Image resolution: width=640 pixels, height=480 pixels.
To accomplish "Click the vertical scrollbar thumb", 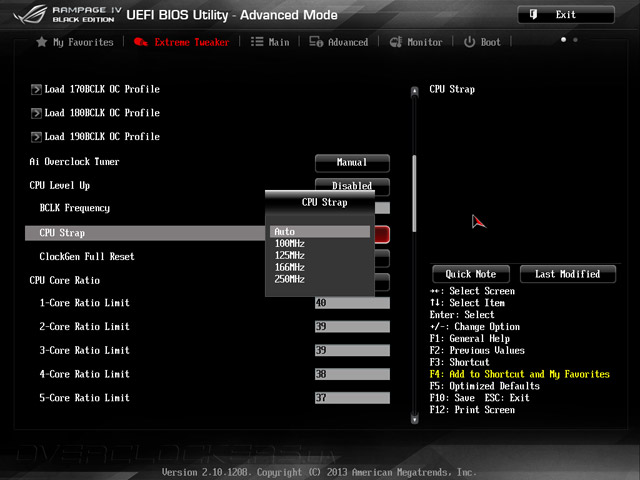I will 414,193.
